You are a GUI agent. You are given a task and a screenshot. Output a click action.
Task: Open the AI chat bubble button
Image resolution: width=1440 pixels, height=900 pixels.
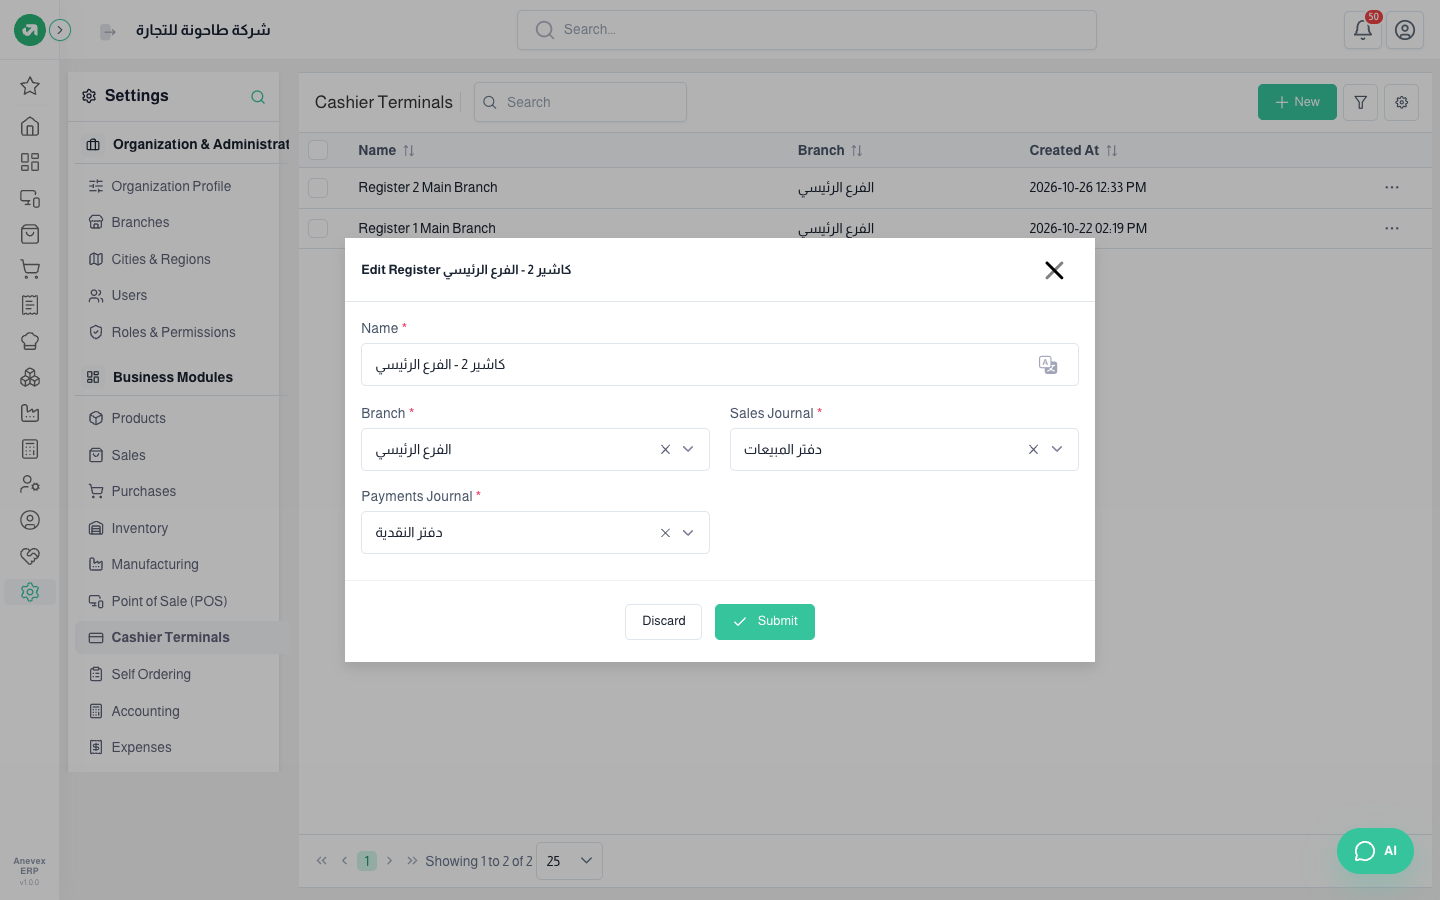click(1375, 851)
